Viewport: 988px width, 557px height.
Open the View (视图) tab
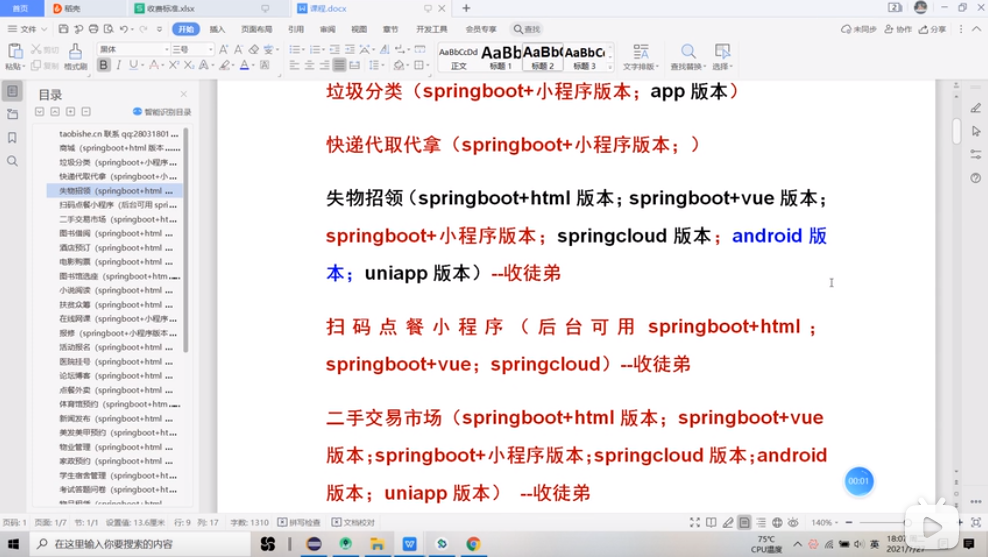coord(359,29)
